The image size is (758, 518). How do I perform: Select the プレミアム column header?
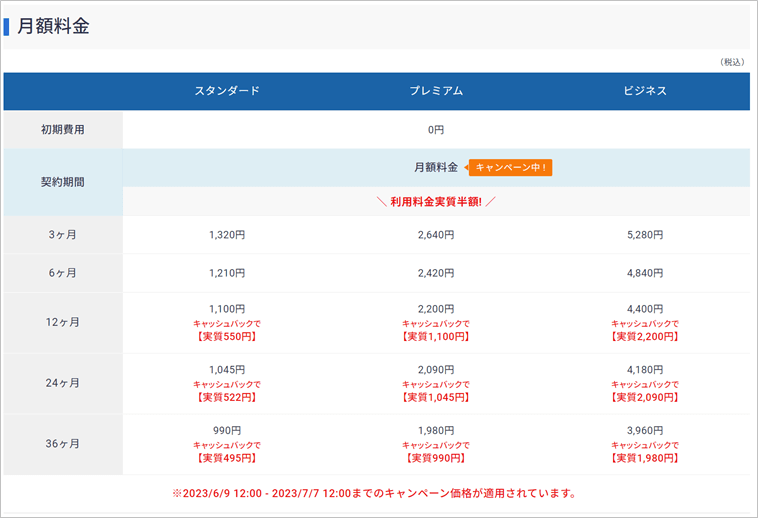click(436, 91)
